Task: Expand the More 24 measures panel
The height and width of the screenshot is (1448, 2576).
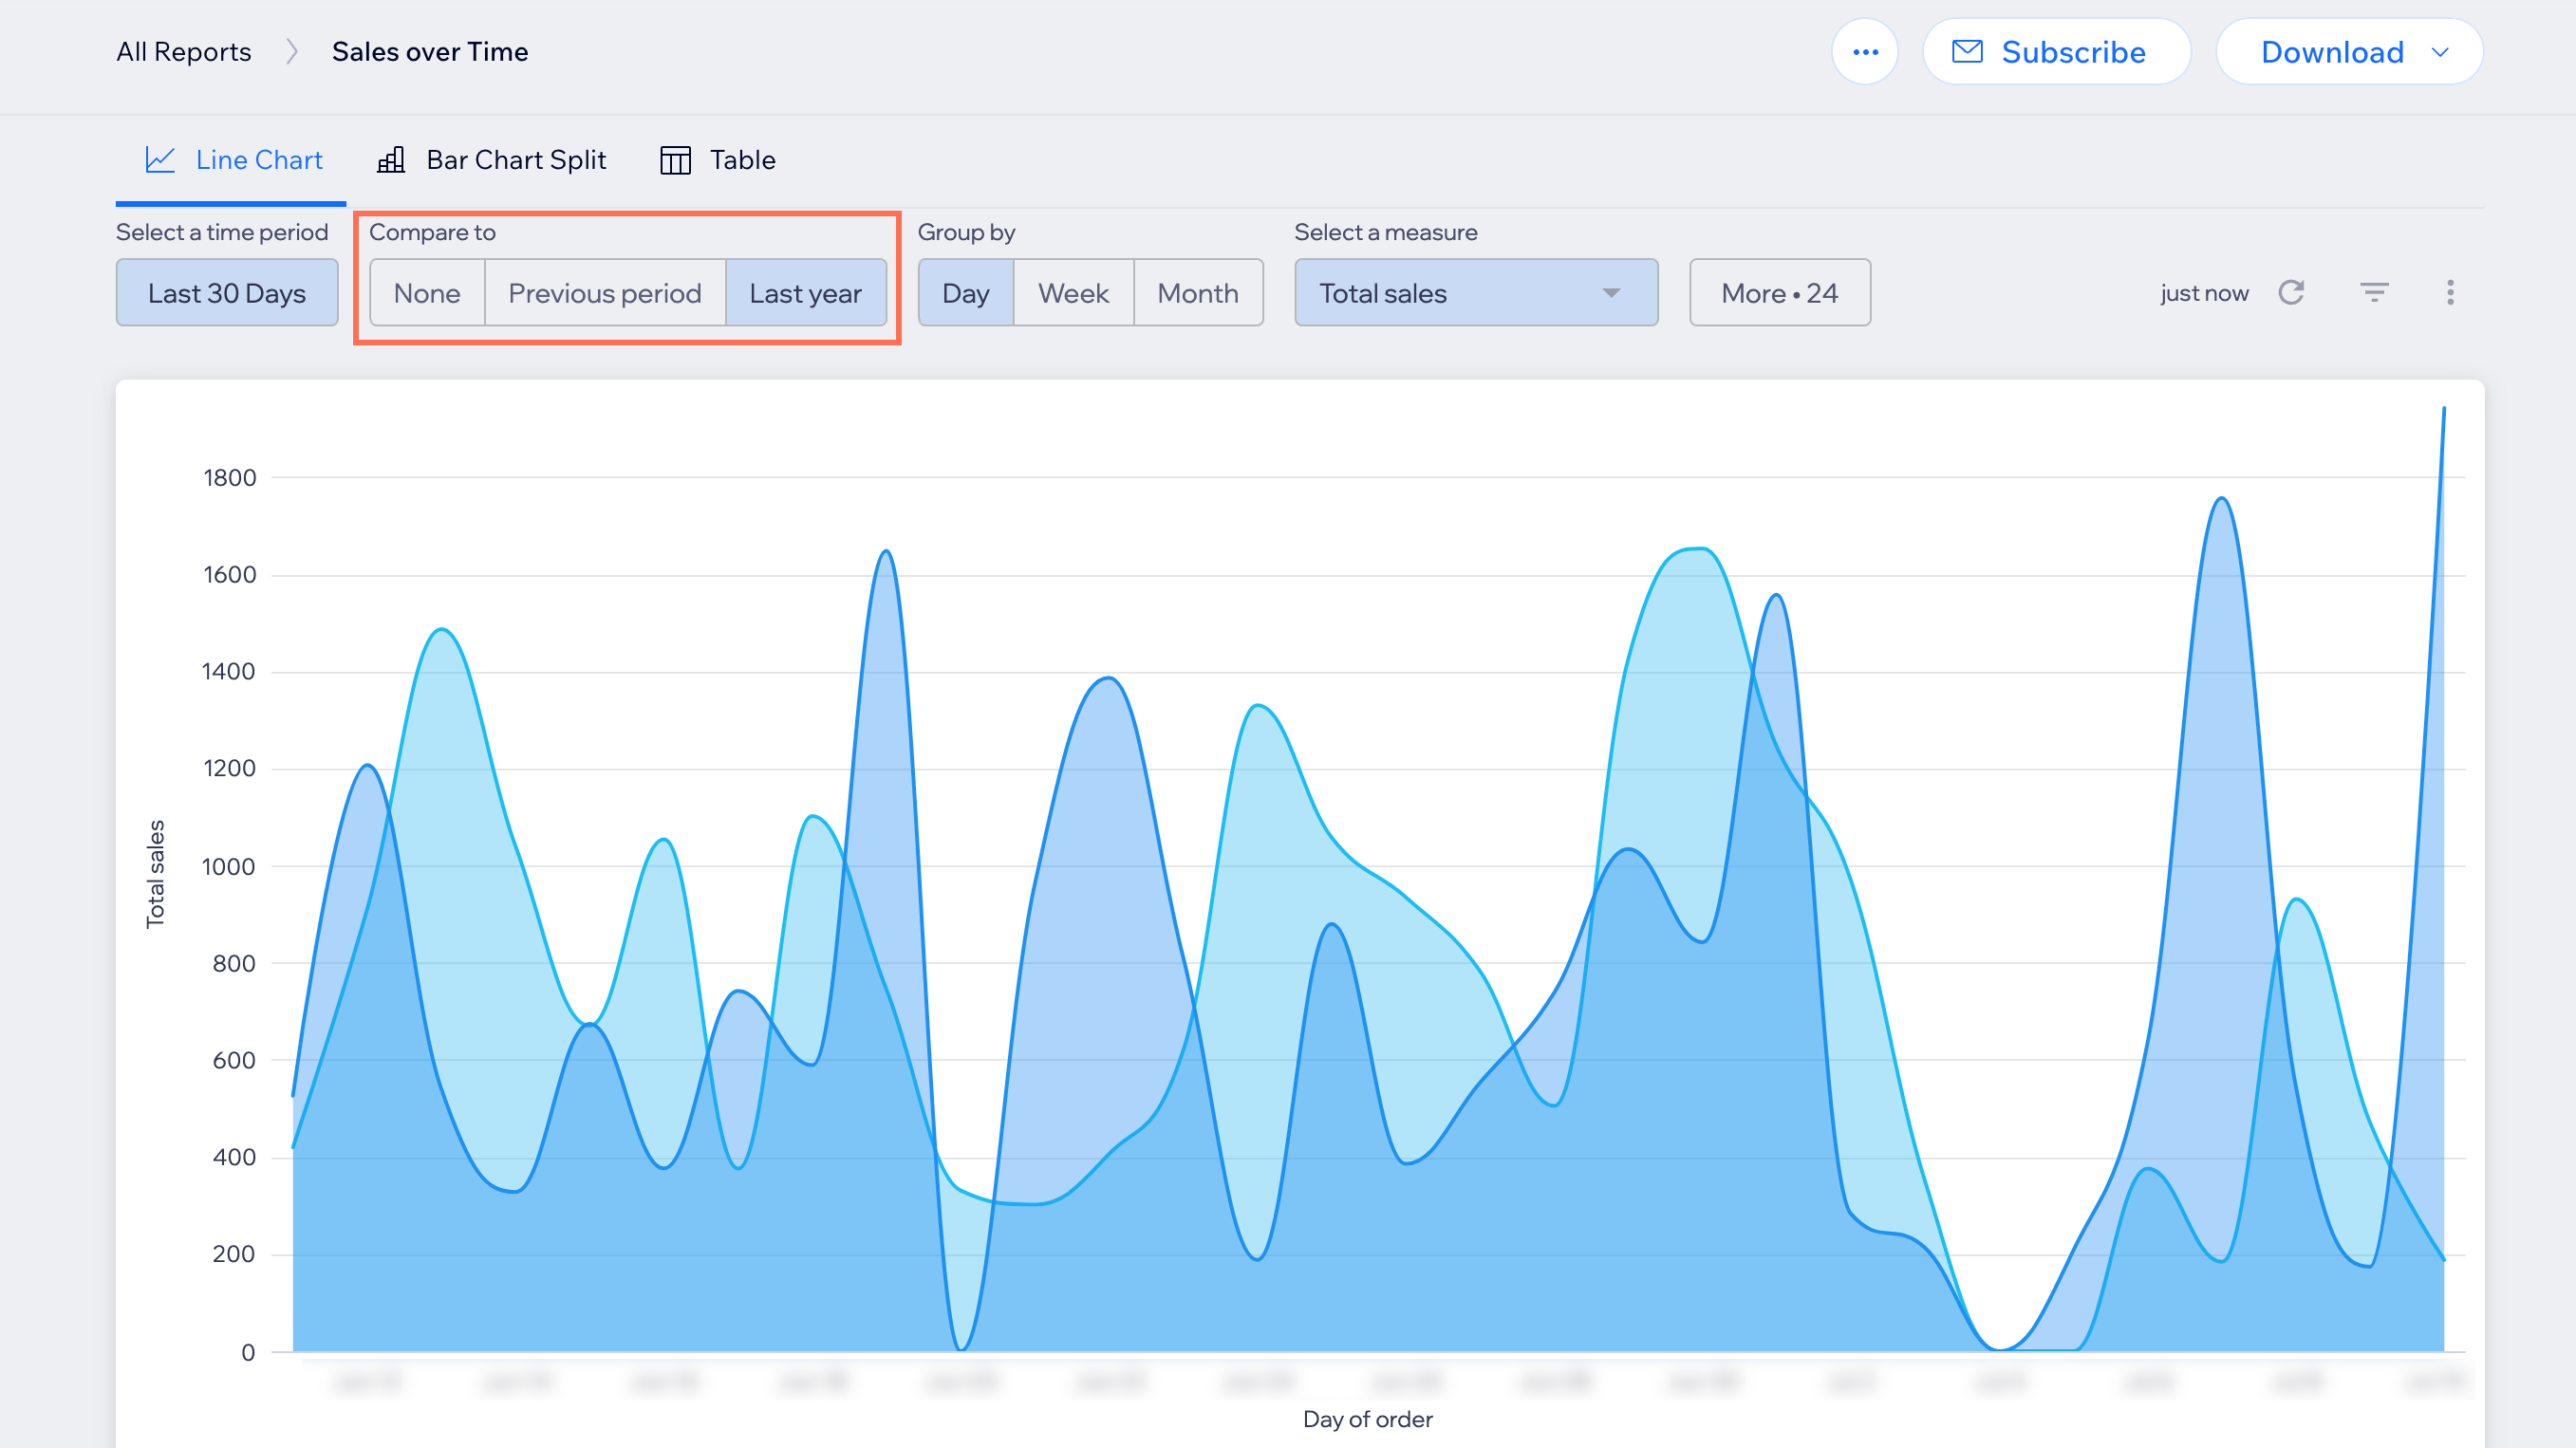Action: click(x=1776, y=293)
